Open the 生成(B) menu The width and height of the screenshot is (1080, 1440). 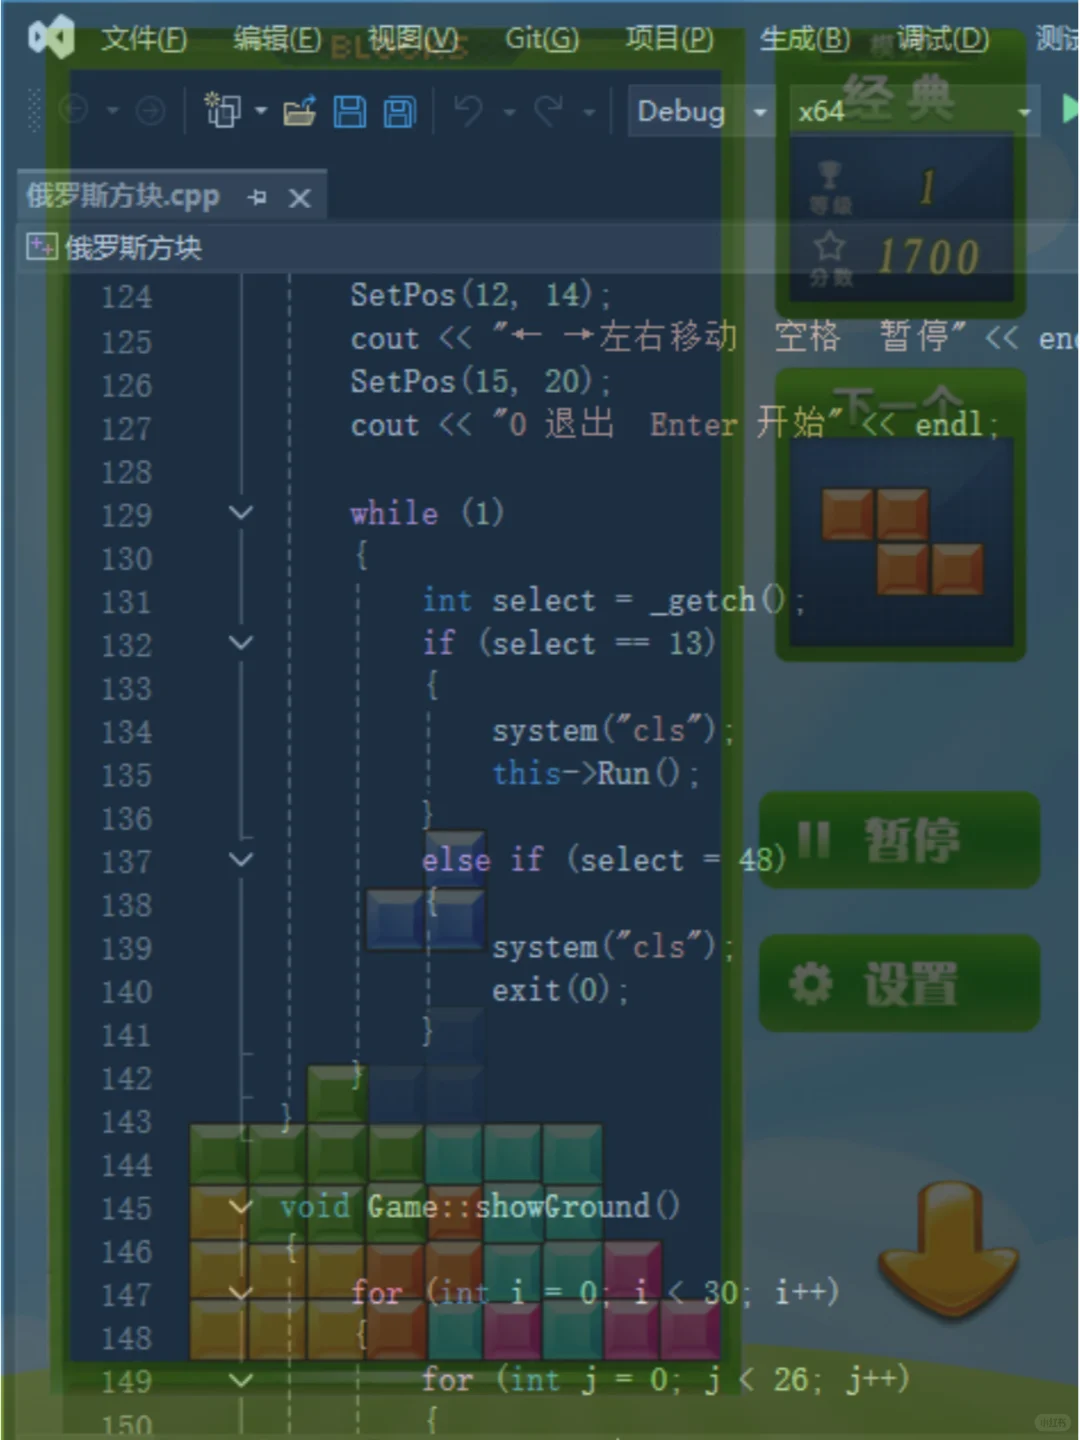pos(805,39)
